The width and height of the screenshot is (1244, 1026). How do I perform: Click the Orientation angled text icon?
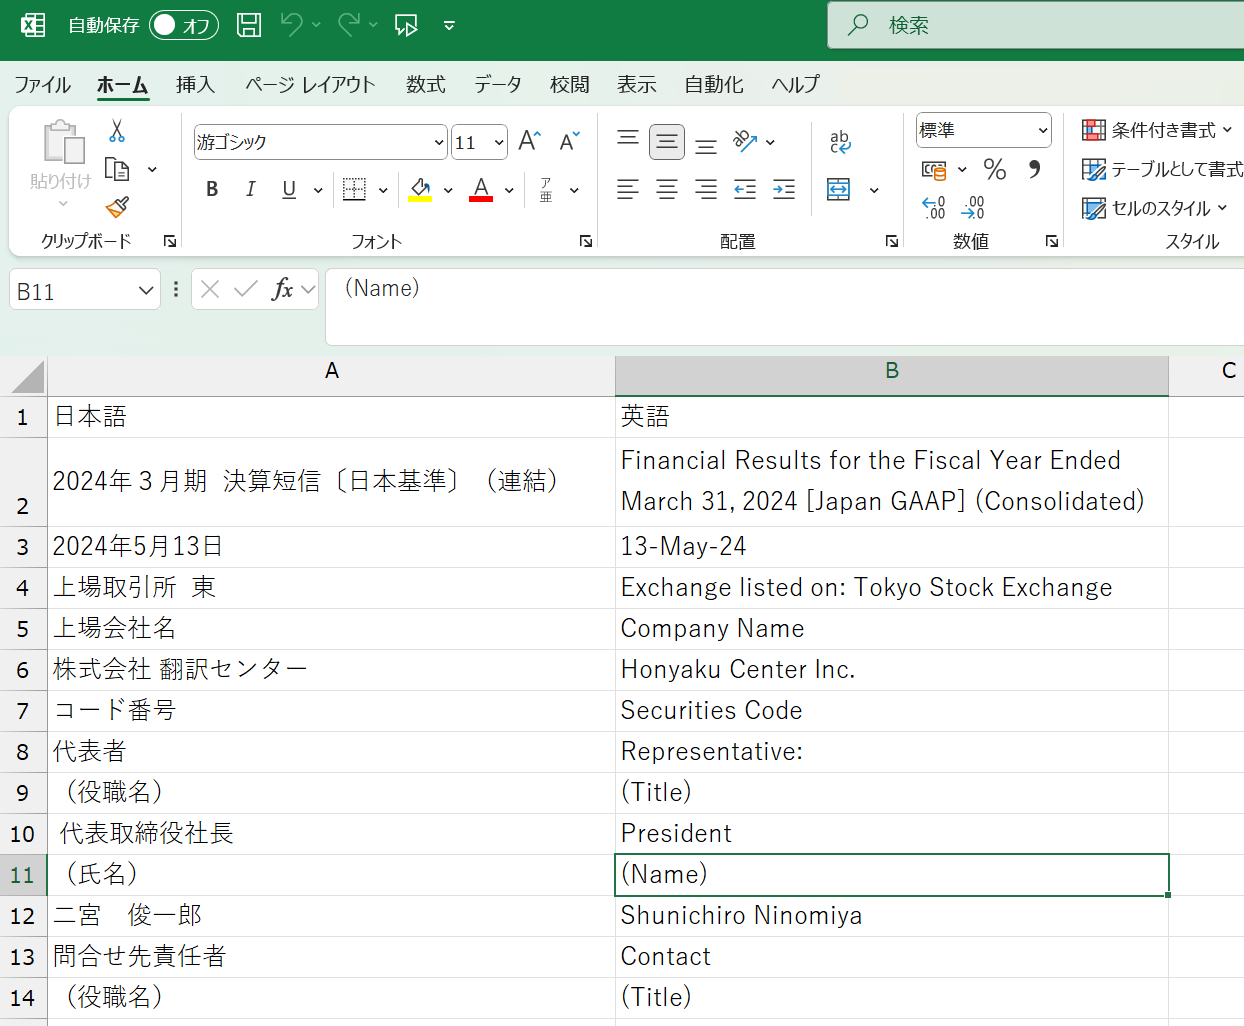[745, 141]
